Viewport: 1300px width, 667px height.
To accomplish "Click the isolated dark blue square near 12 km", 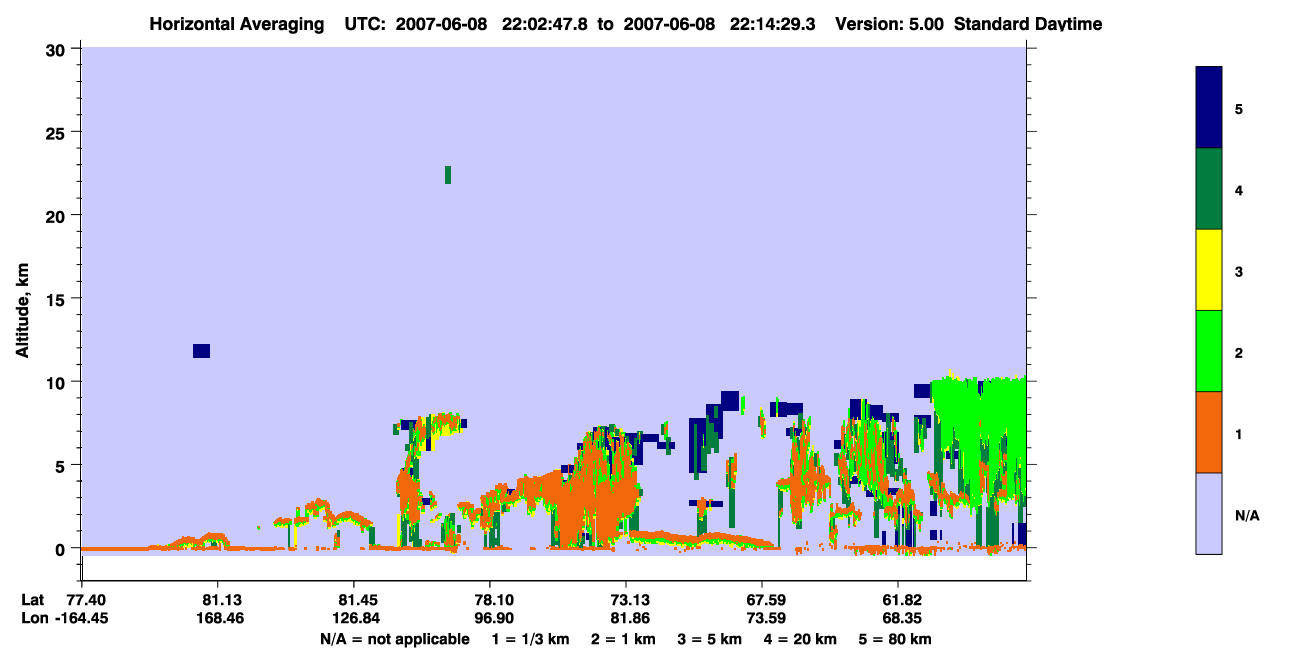I will pos(201,351).
